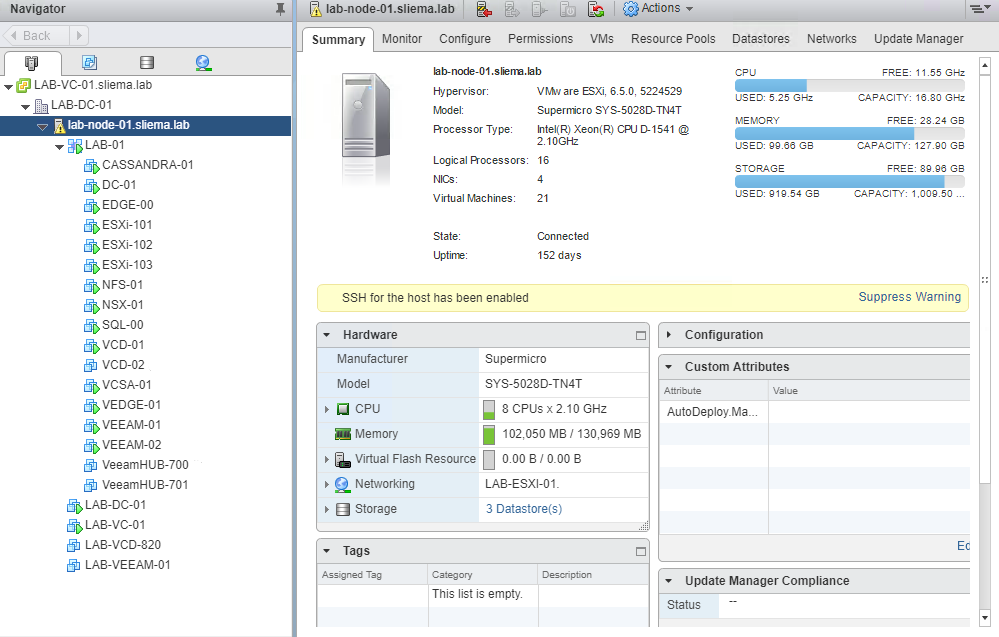Viewport: 999px width, 637px height.
Task: Expand the Configuration panel
Action: pos(669,334)
